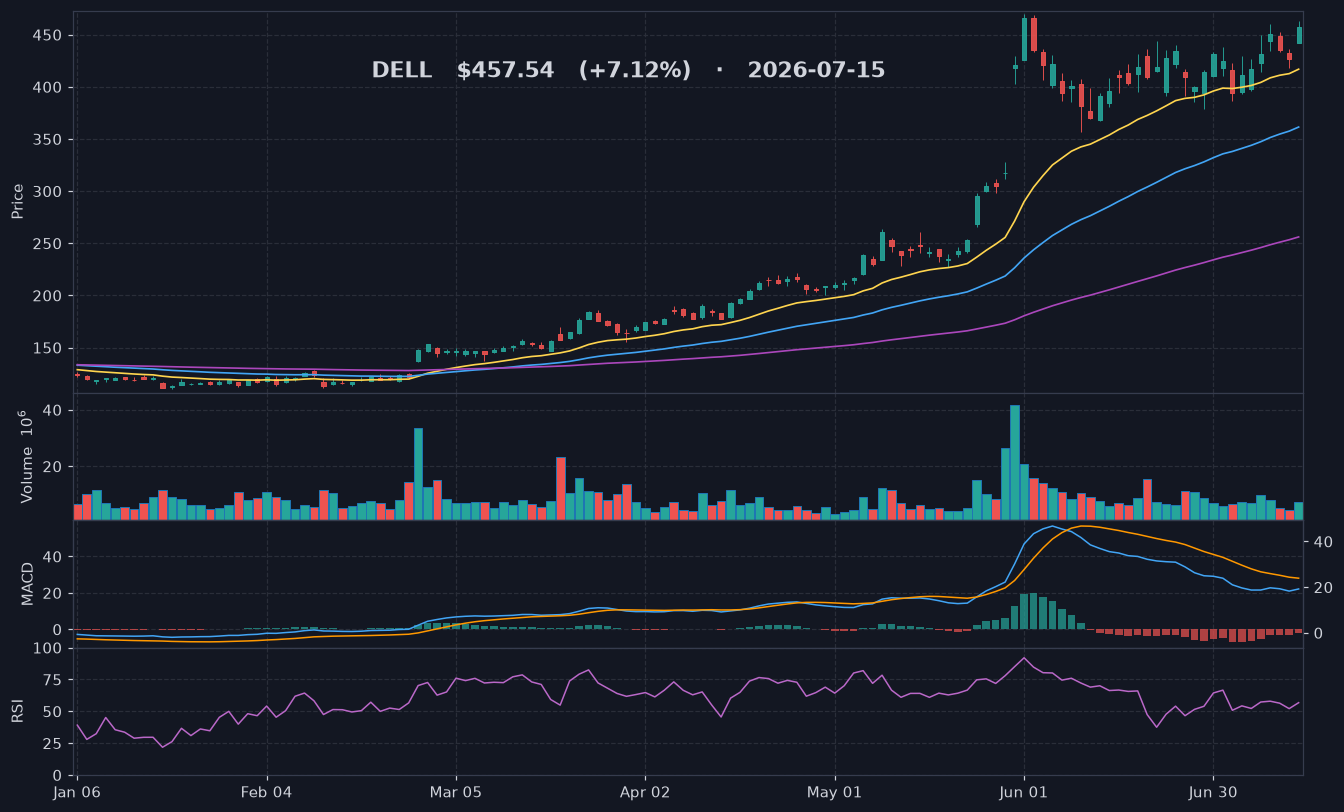Click the 250 price axis tick

click(x=48, y=244)
